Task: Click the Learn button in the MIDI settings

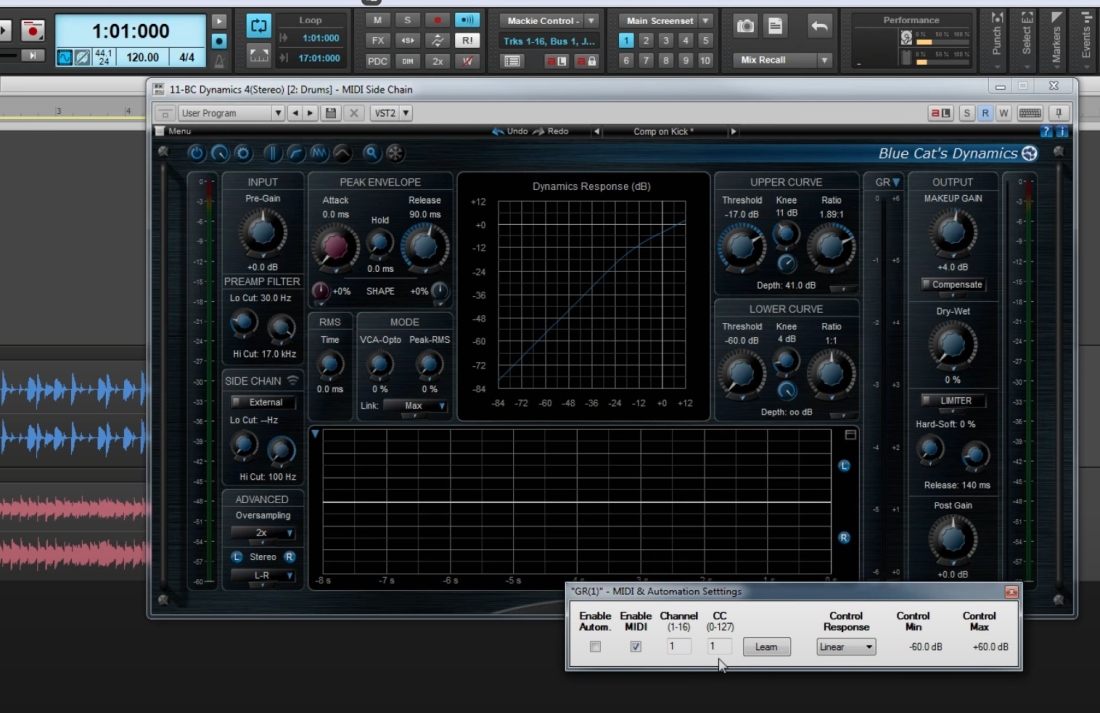Action: 766,647
